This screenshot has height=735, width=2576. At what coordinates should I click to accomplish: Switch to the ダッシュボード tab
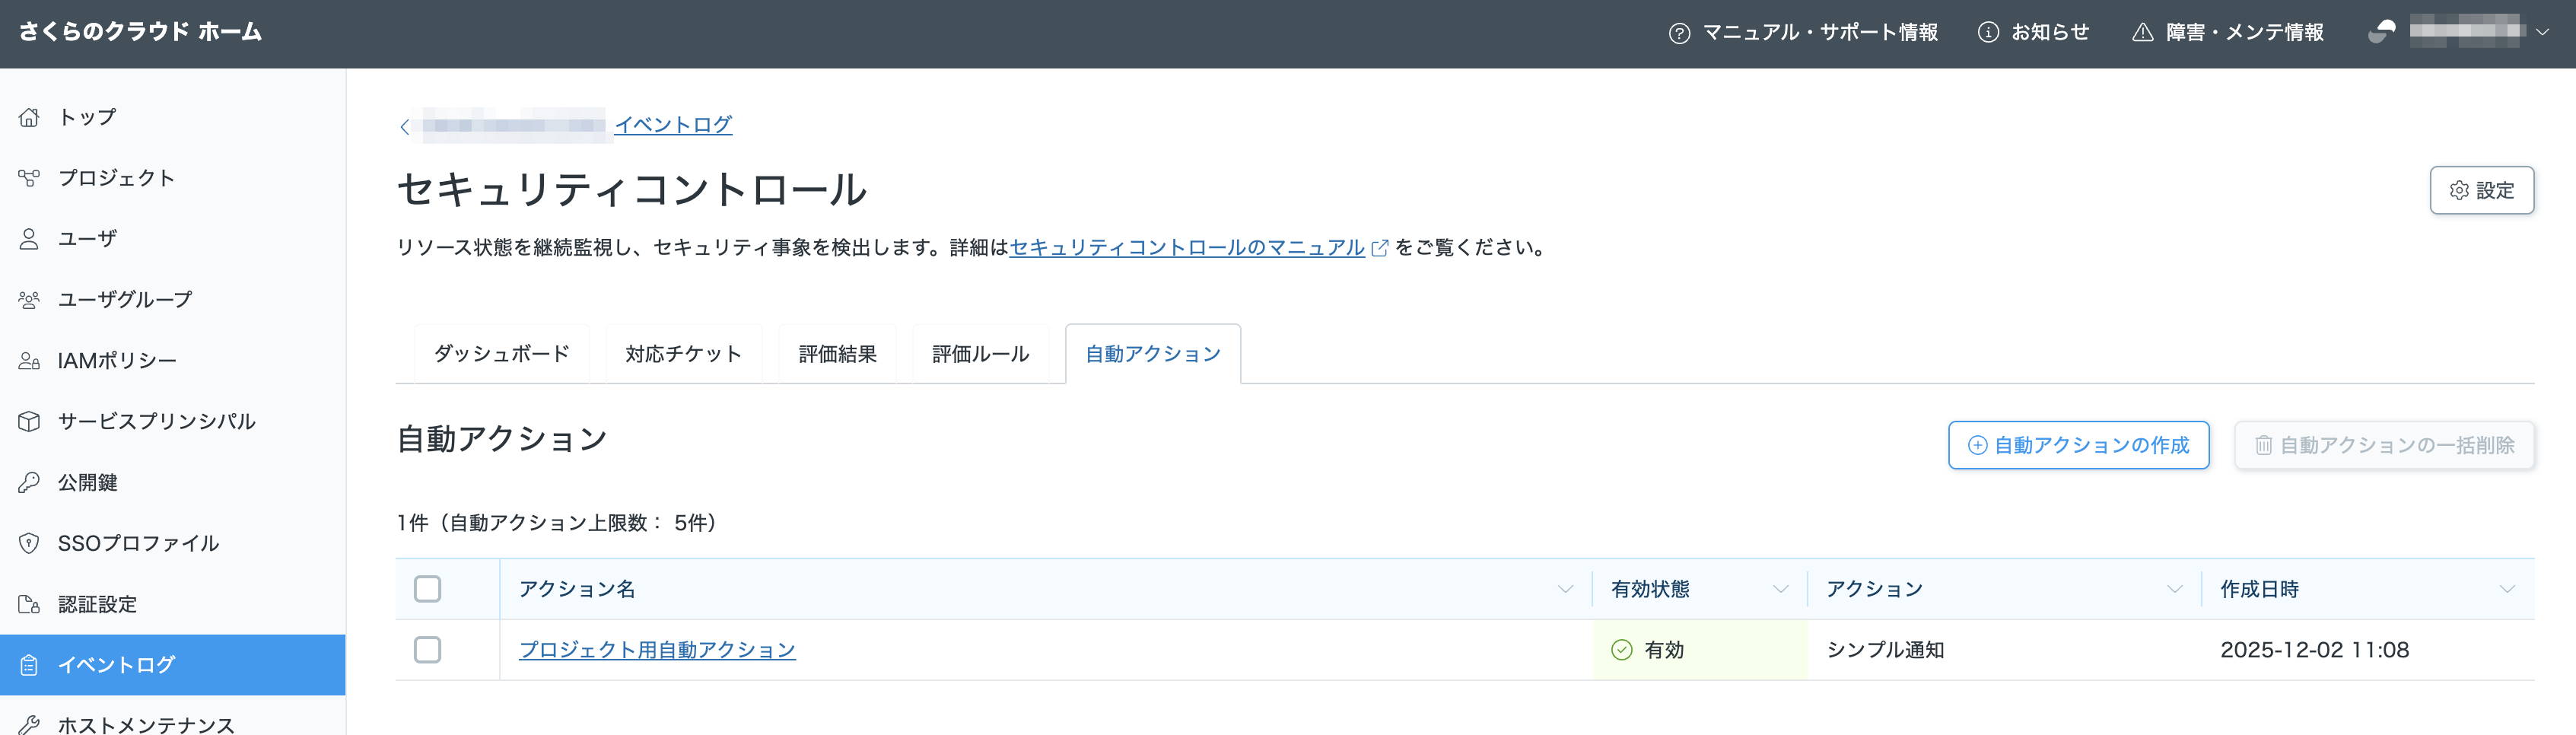tap(501, 354)
